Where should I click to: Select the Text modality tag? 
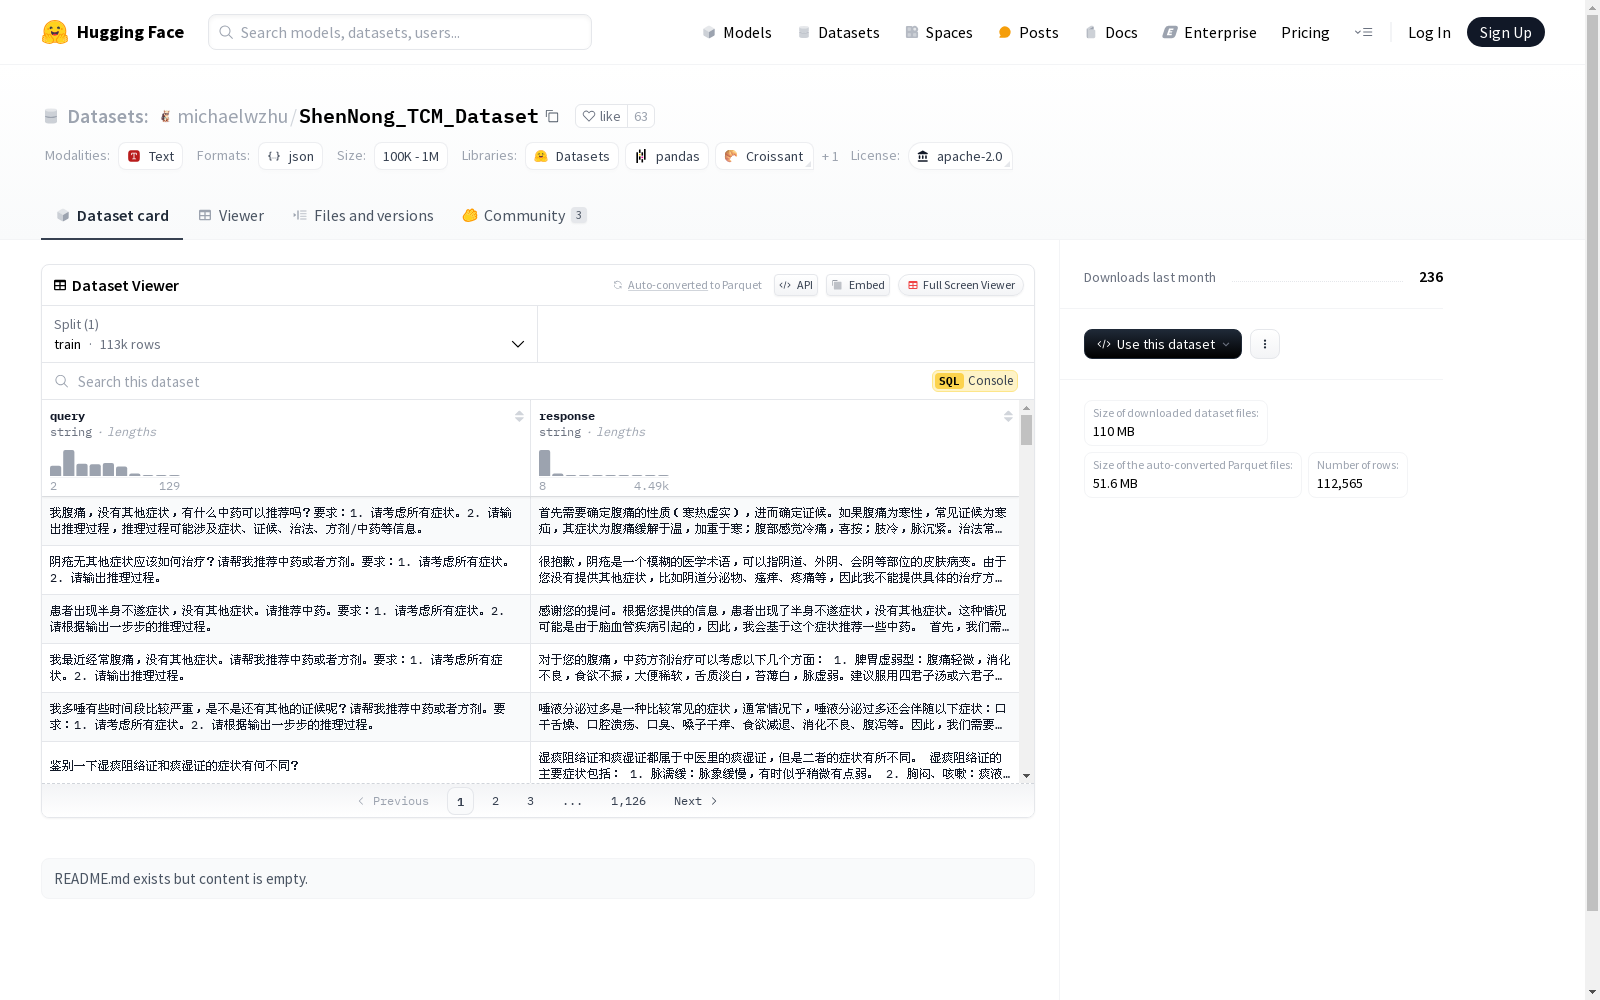tap(151, 156)
